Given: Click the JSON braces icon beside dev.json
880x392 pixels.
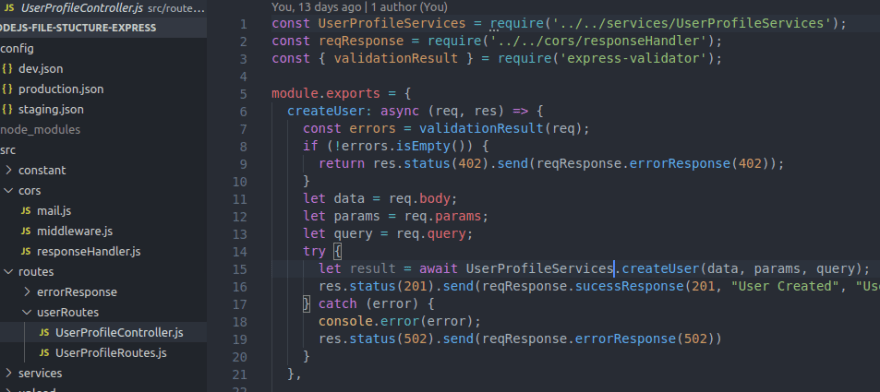Looking at the screenshot, I should pos(7,69).
